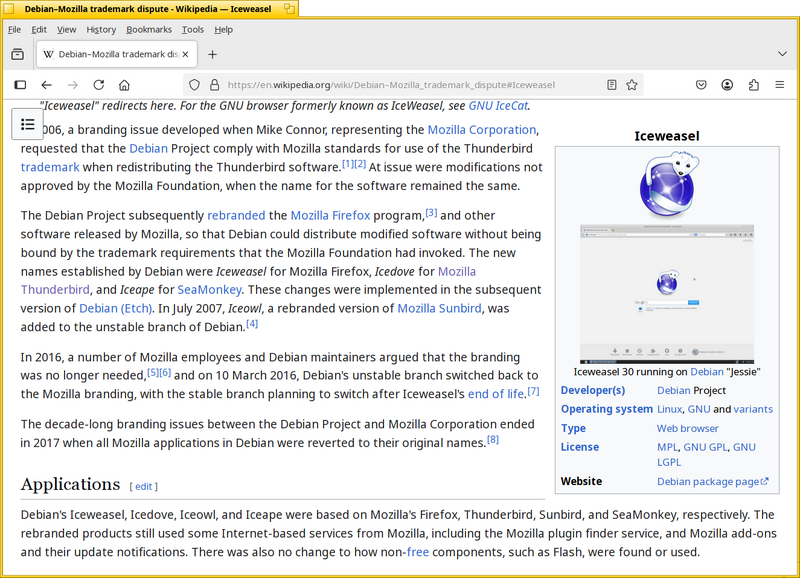This screenshot has width=800, height=578.
Task: Click the Firefox View icon in tab strip
Action: [17, 54]
